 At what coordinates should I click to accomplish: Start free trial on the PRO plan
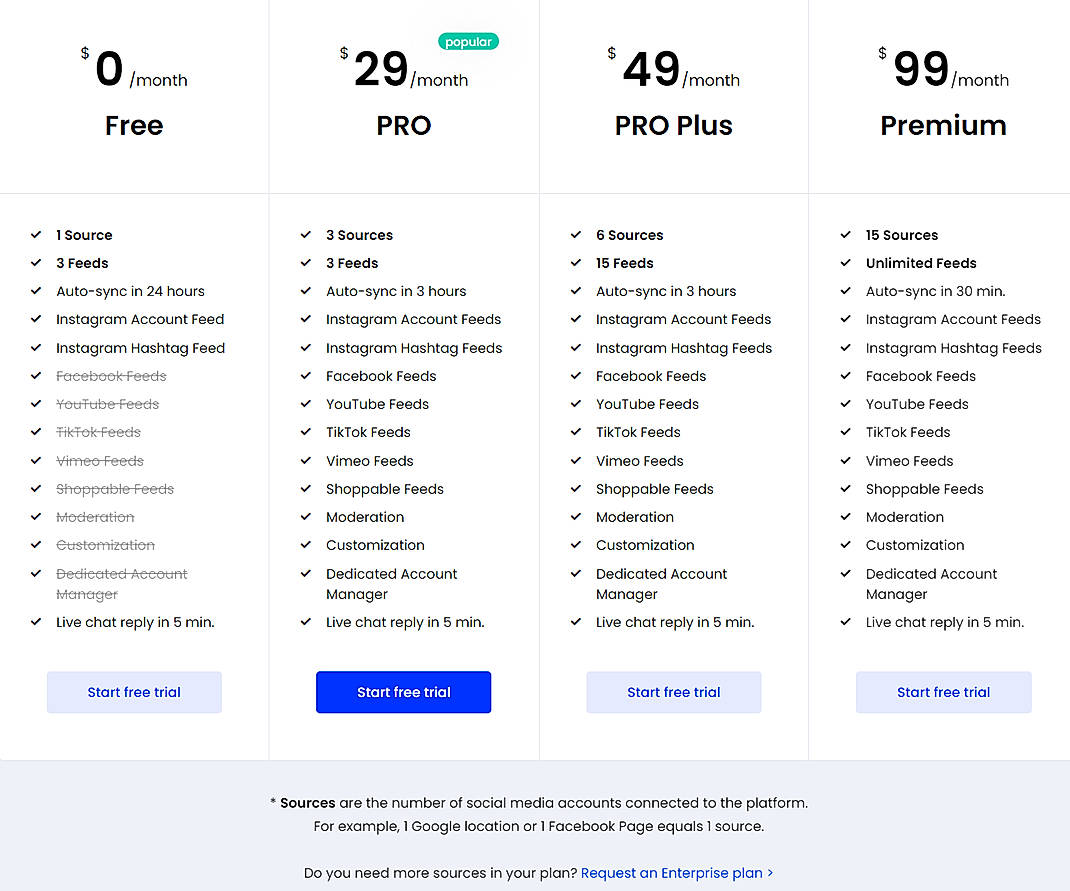403,692
